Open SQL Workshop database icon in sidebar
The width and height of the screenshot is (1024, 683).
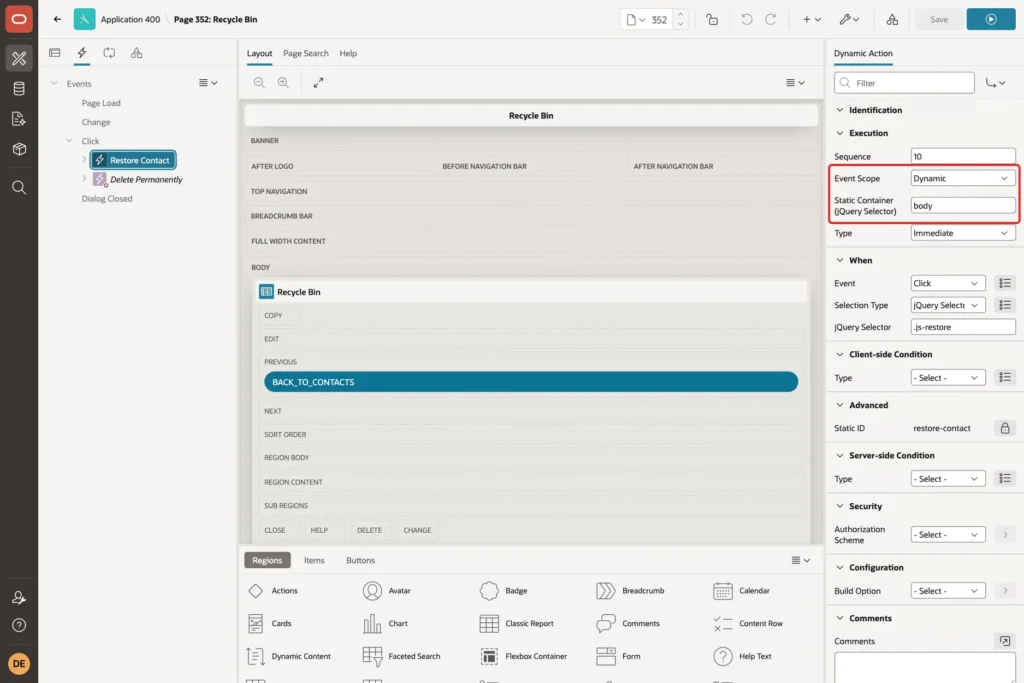pyautogui.click(x=19, y=89)
